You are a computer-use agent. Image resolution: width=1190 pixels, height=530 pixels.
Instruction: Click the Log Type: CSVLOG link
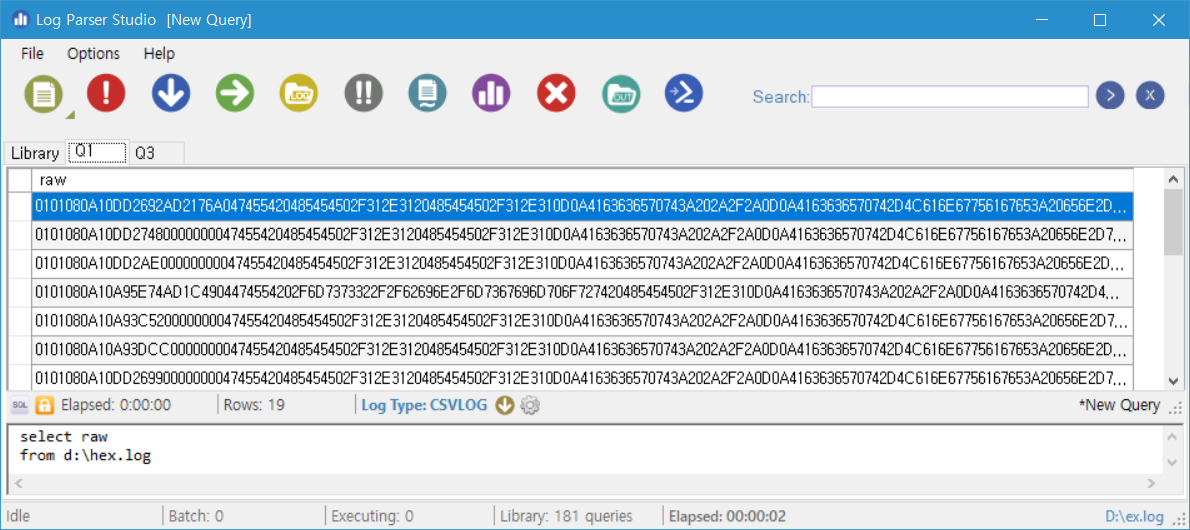pos(423,405)
